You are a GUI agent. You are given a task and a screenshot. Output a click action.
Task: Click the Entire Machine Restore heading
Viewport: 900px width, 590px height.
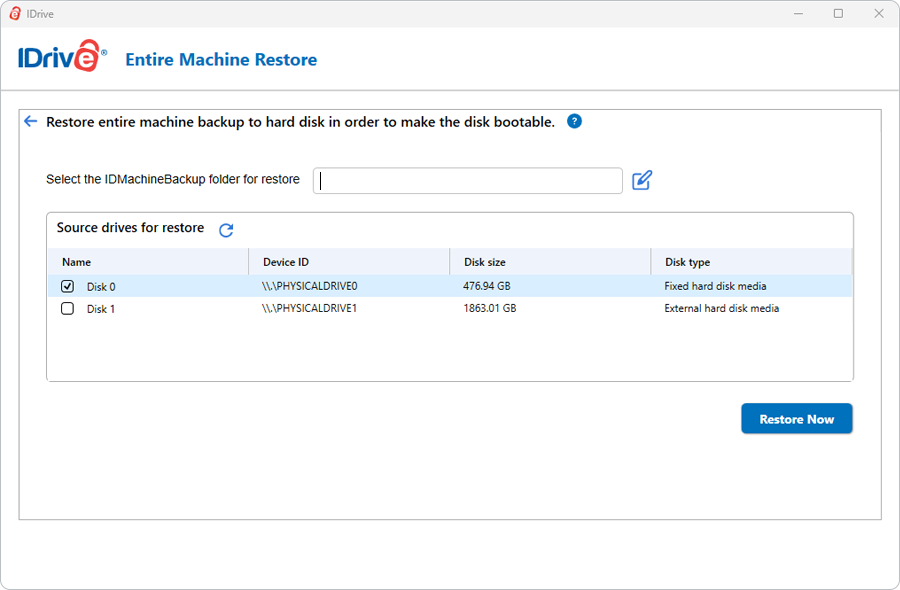point(221,59)
